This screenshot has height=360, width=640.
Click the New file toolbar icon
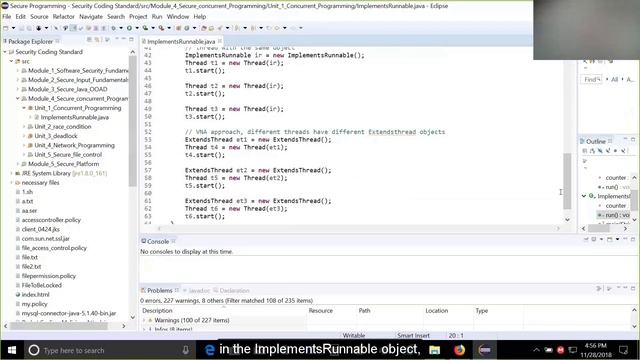(6, 28)
